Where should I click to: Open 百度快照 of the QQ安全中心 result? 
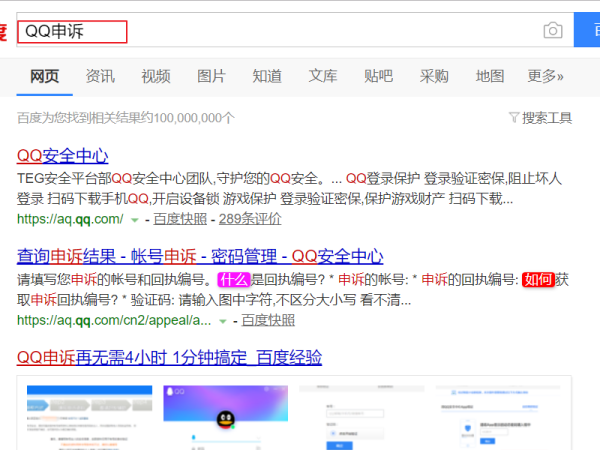(x=180, y=219)
